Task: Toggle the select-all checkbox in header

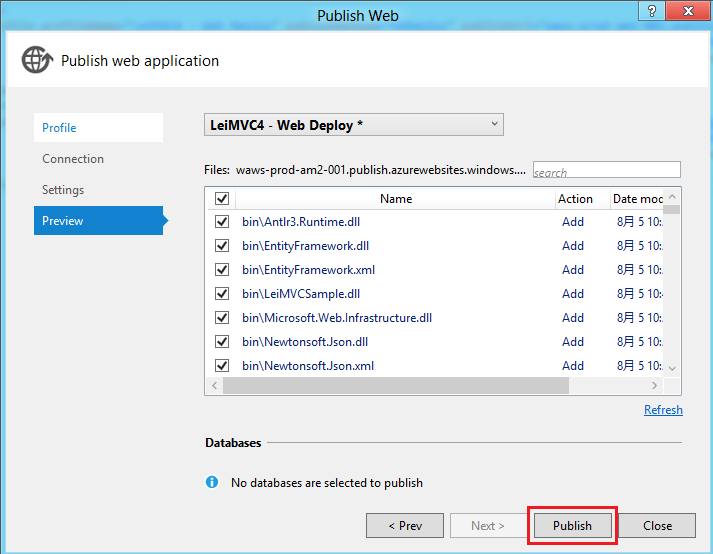Action: [222, 198]
